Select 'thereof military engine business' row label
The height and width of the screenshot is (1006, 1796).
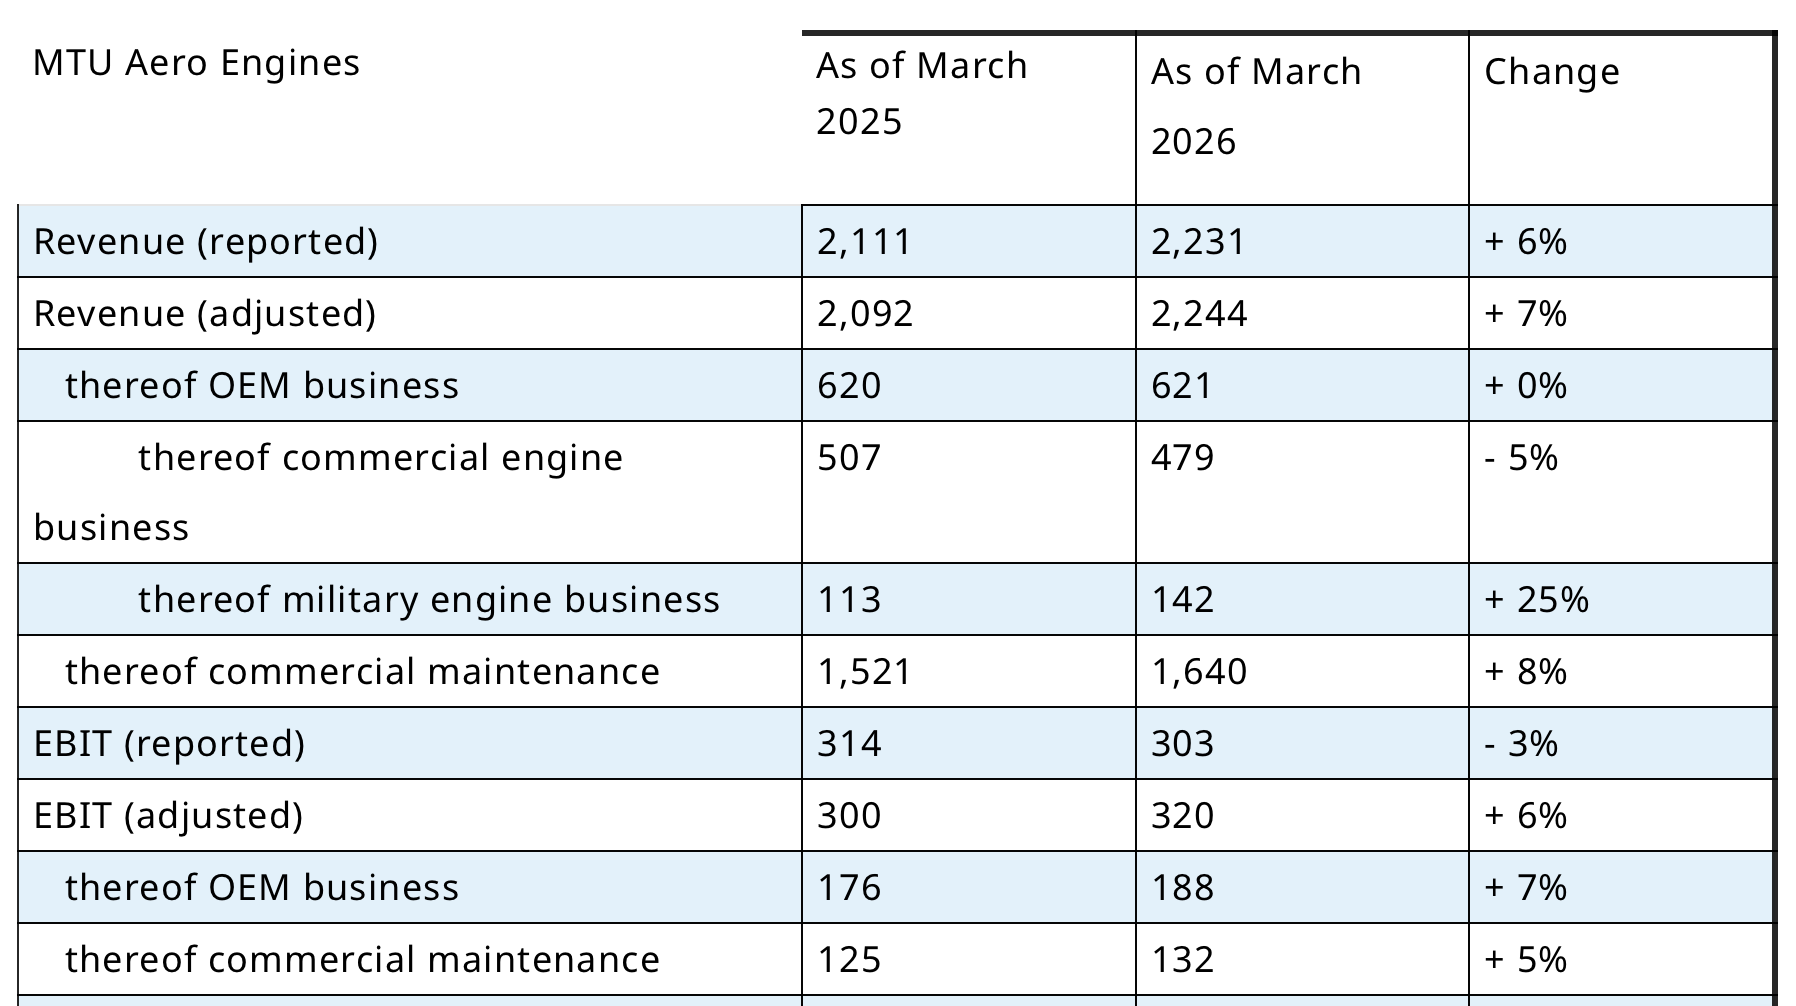pyautogui.click(x=428, y=600)
